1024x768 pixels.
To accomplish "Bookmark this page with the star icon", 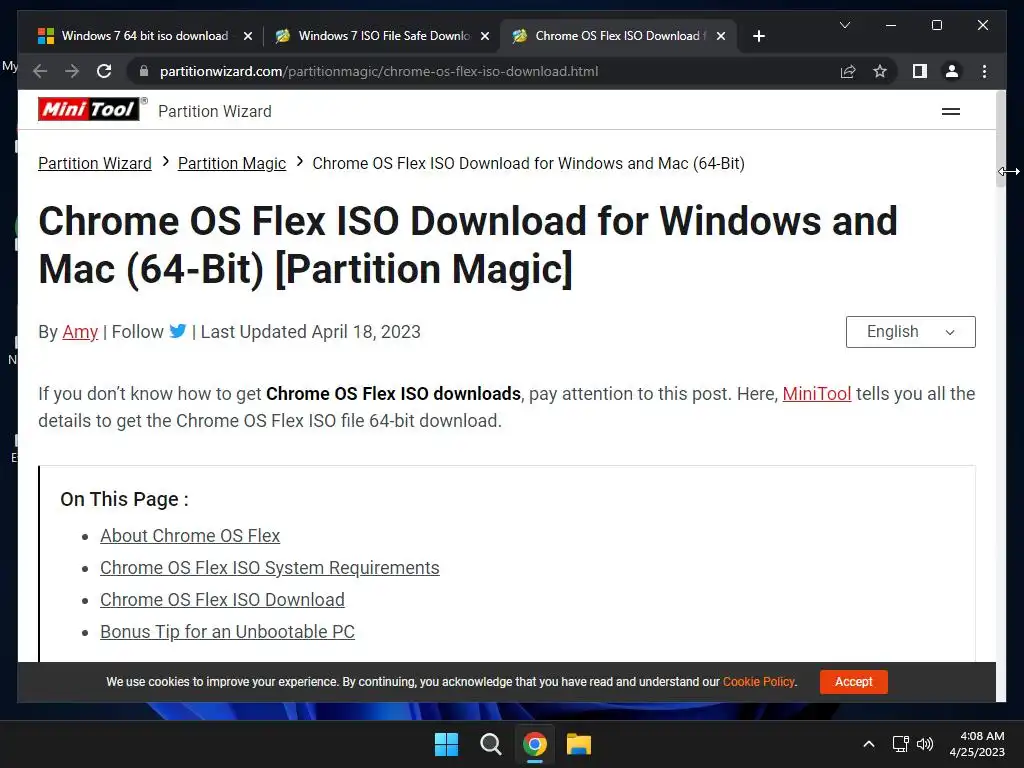I will point(880,71).
